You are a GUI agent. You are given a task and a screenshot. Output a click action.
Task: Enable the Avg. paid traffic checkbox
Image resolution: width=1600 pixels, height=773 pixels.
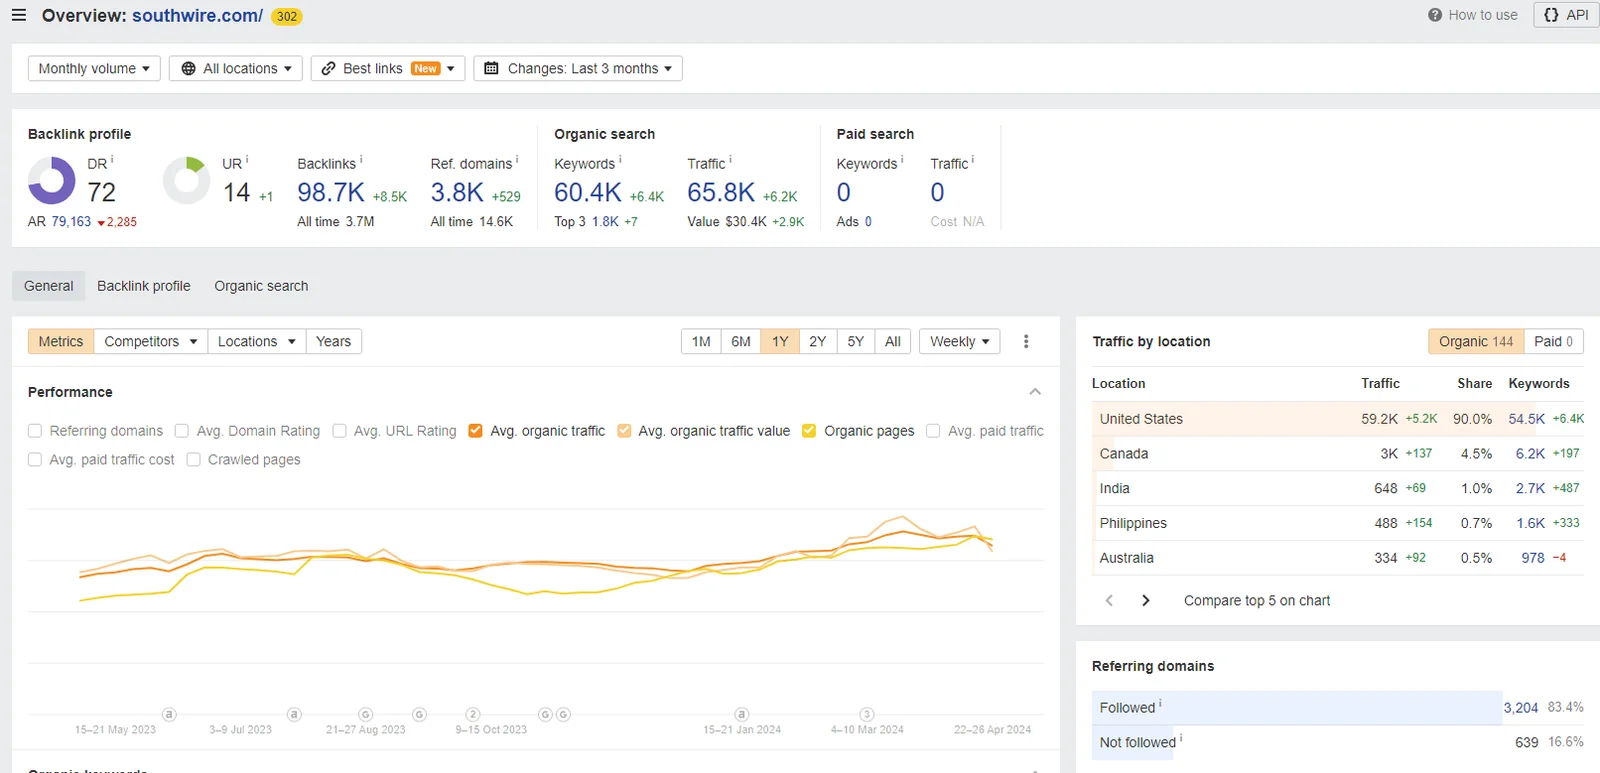(x=933, y=431)
